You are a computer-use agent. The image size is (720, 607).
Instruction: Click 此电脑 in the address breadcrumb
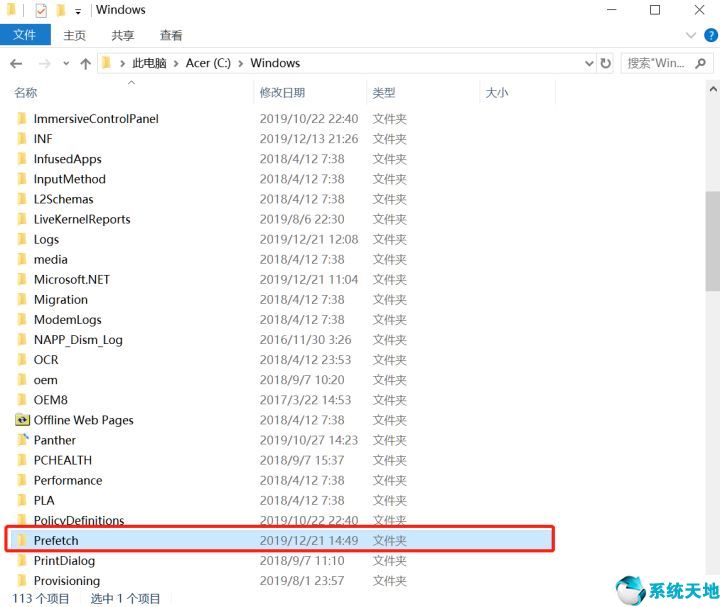(x=149, y=63)
